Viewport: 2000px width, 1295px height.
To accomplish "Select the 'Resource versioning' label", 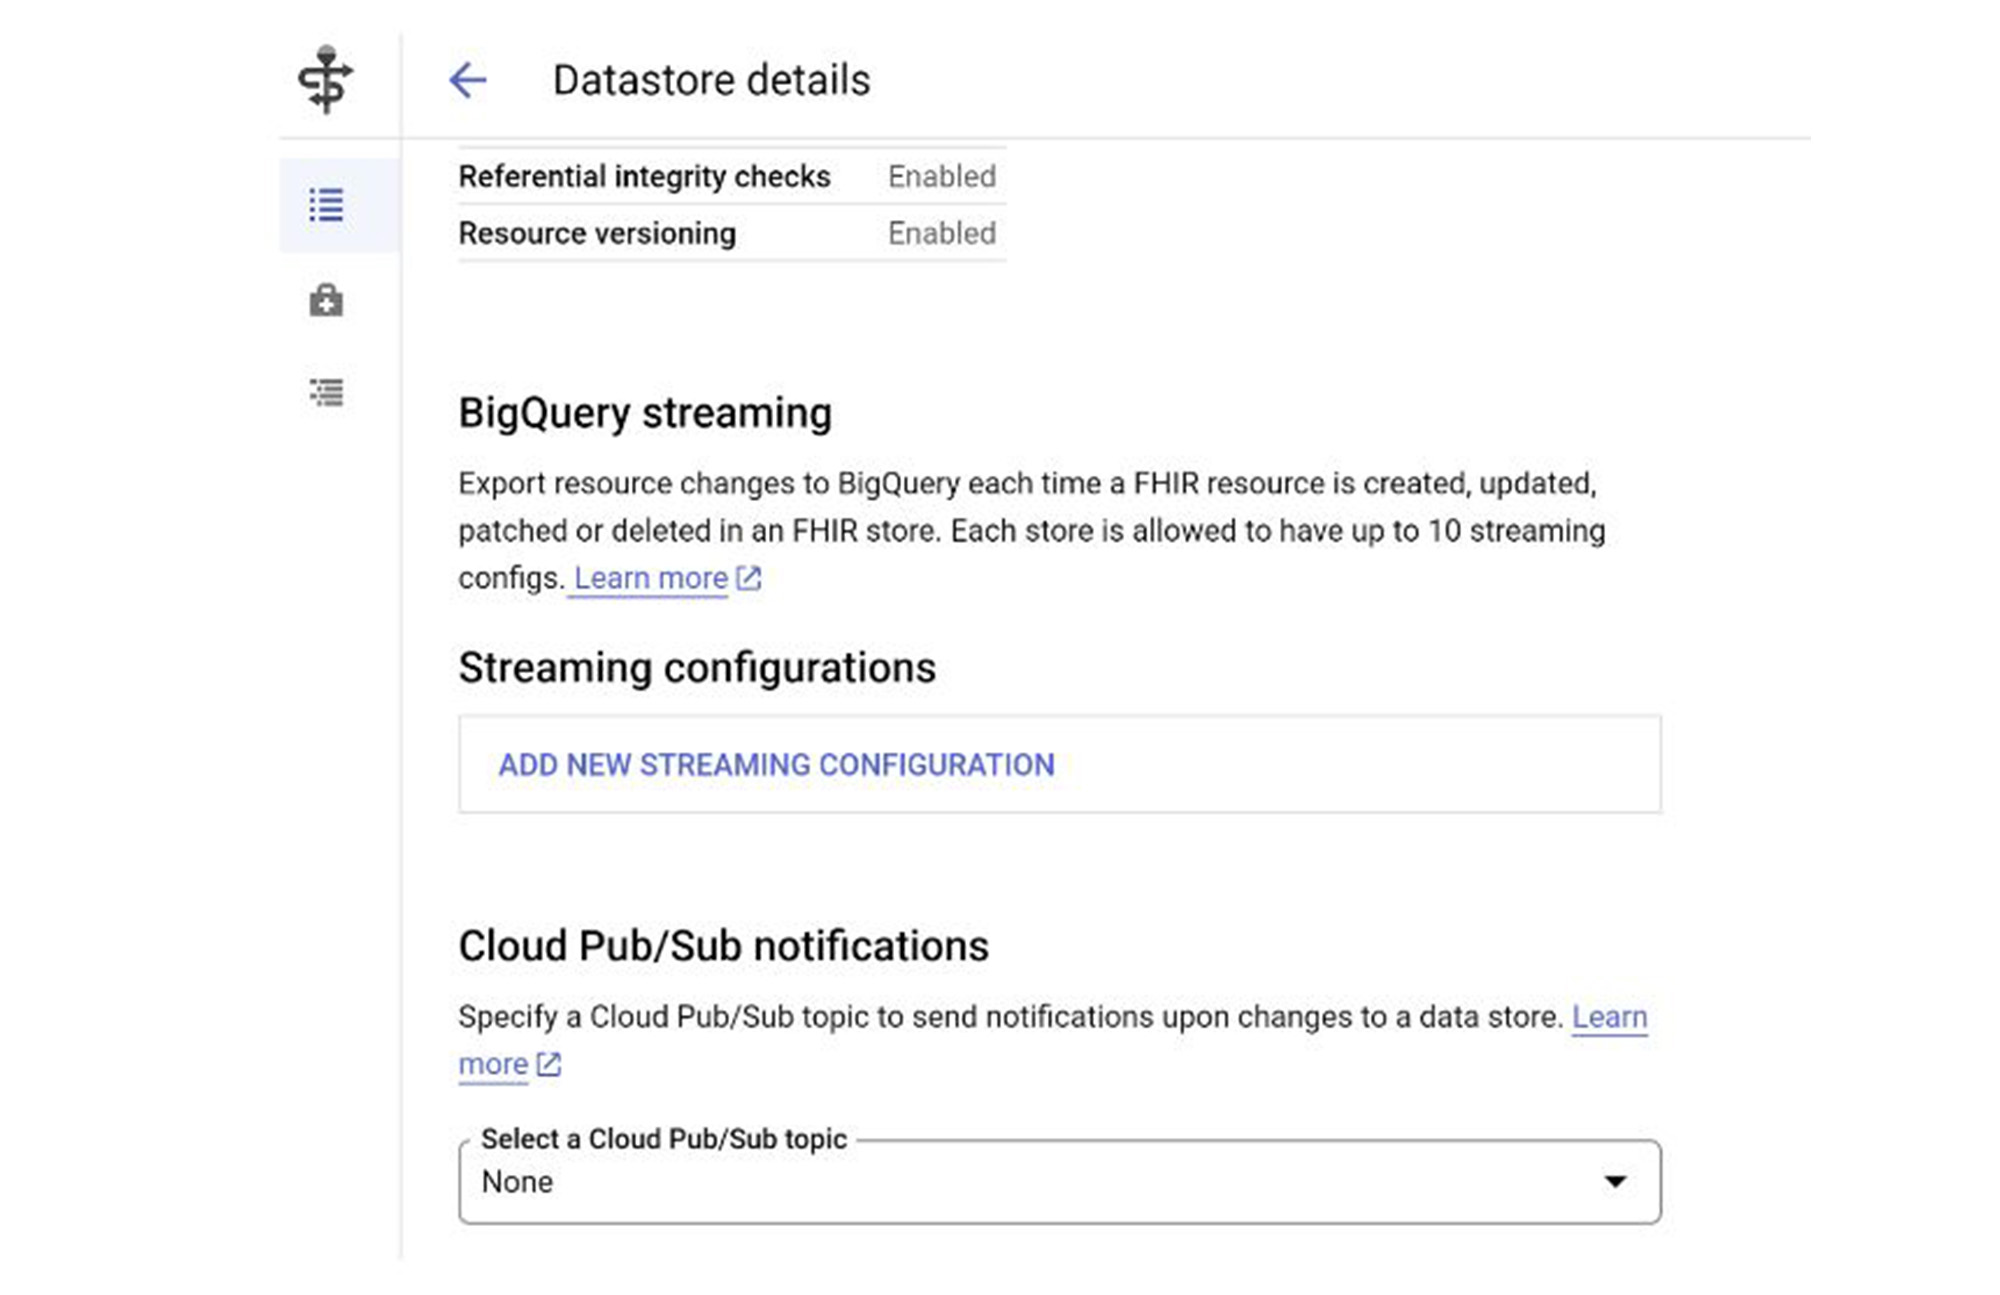I will pos(597,234).
